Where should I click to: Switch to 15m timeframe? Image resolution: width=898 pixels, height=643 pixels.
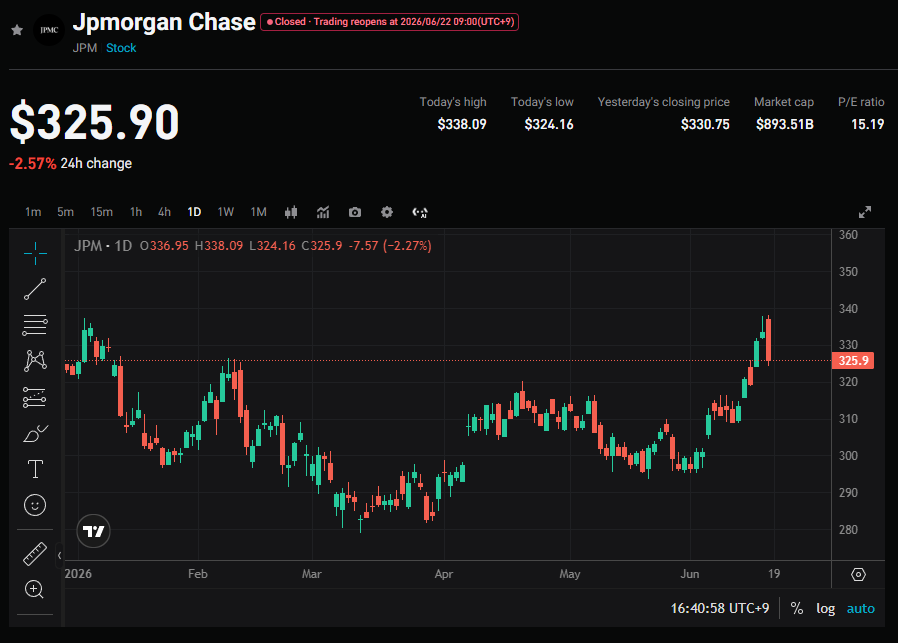coord(101,212)
